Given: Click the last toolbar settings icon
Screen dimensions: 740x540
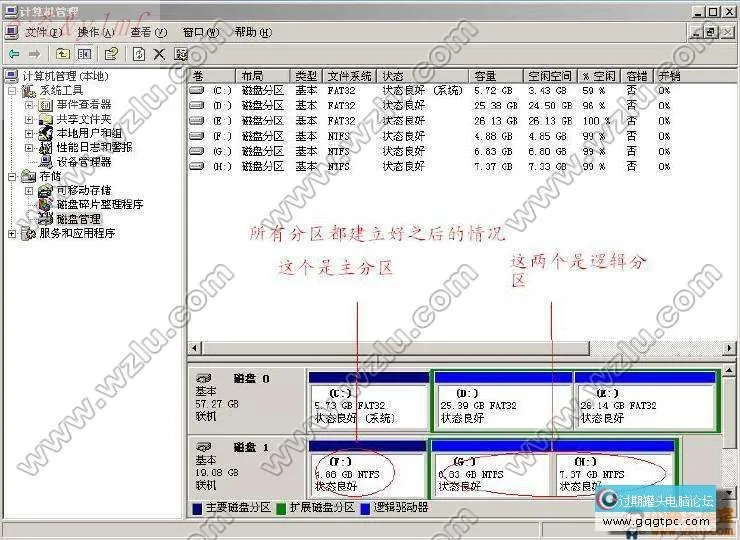Looking at the screenshot, I should [181, 54].
